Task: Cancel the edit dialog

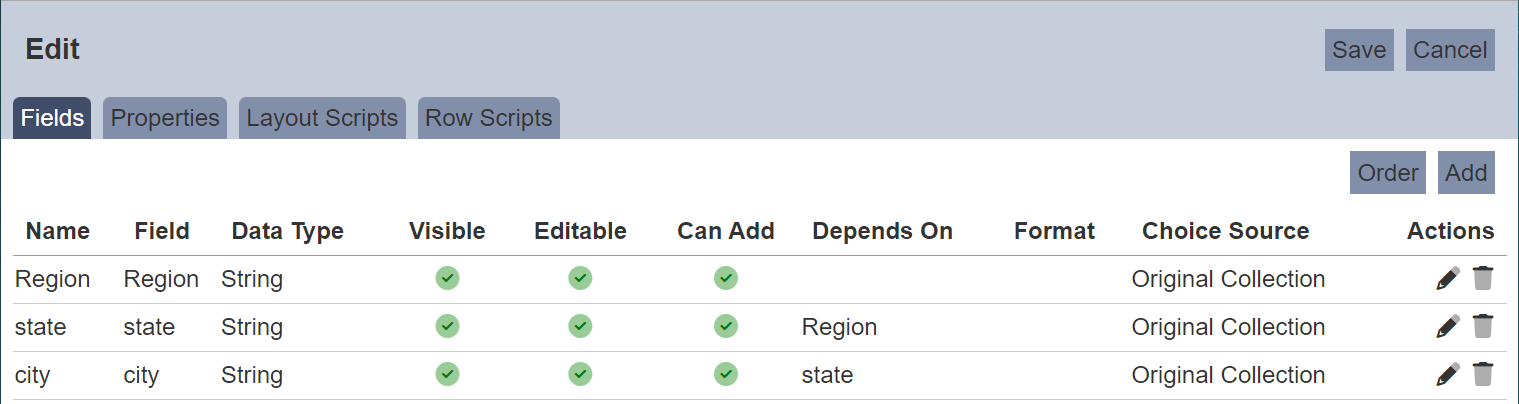Action: [1450, 50]
